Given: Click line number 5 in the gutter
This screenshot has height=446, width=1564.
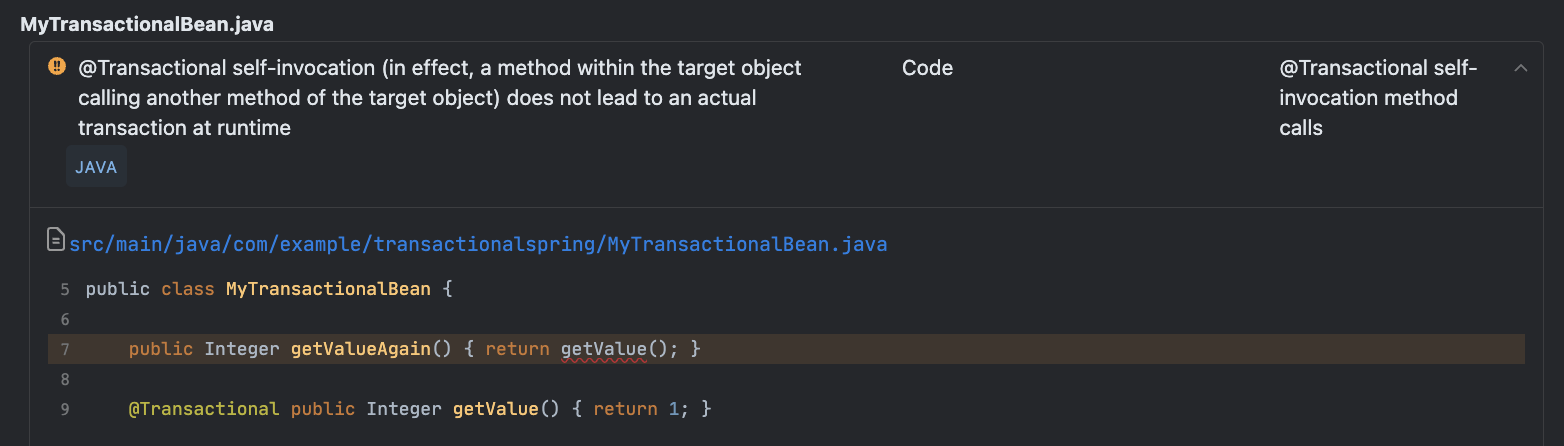Looking at the screenshot, I should pyautogui.click(x=65, y=289).
